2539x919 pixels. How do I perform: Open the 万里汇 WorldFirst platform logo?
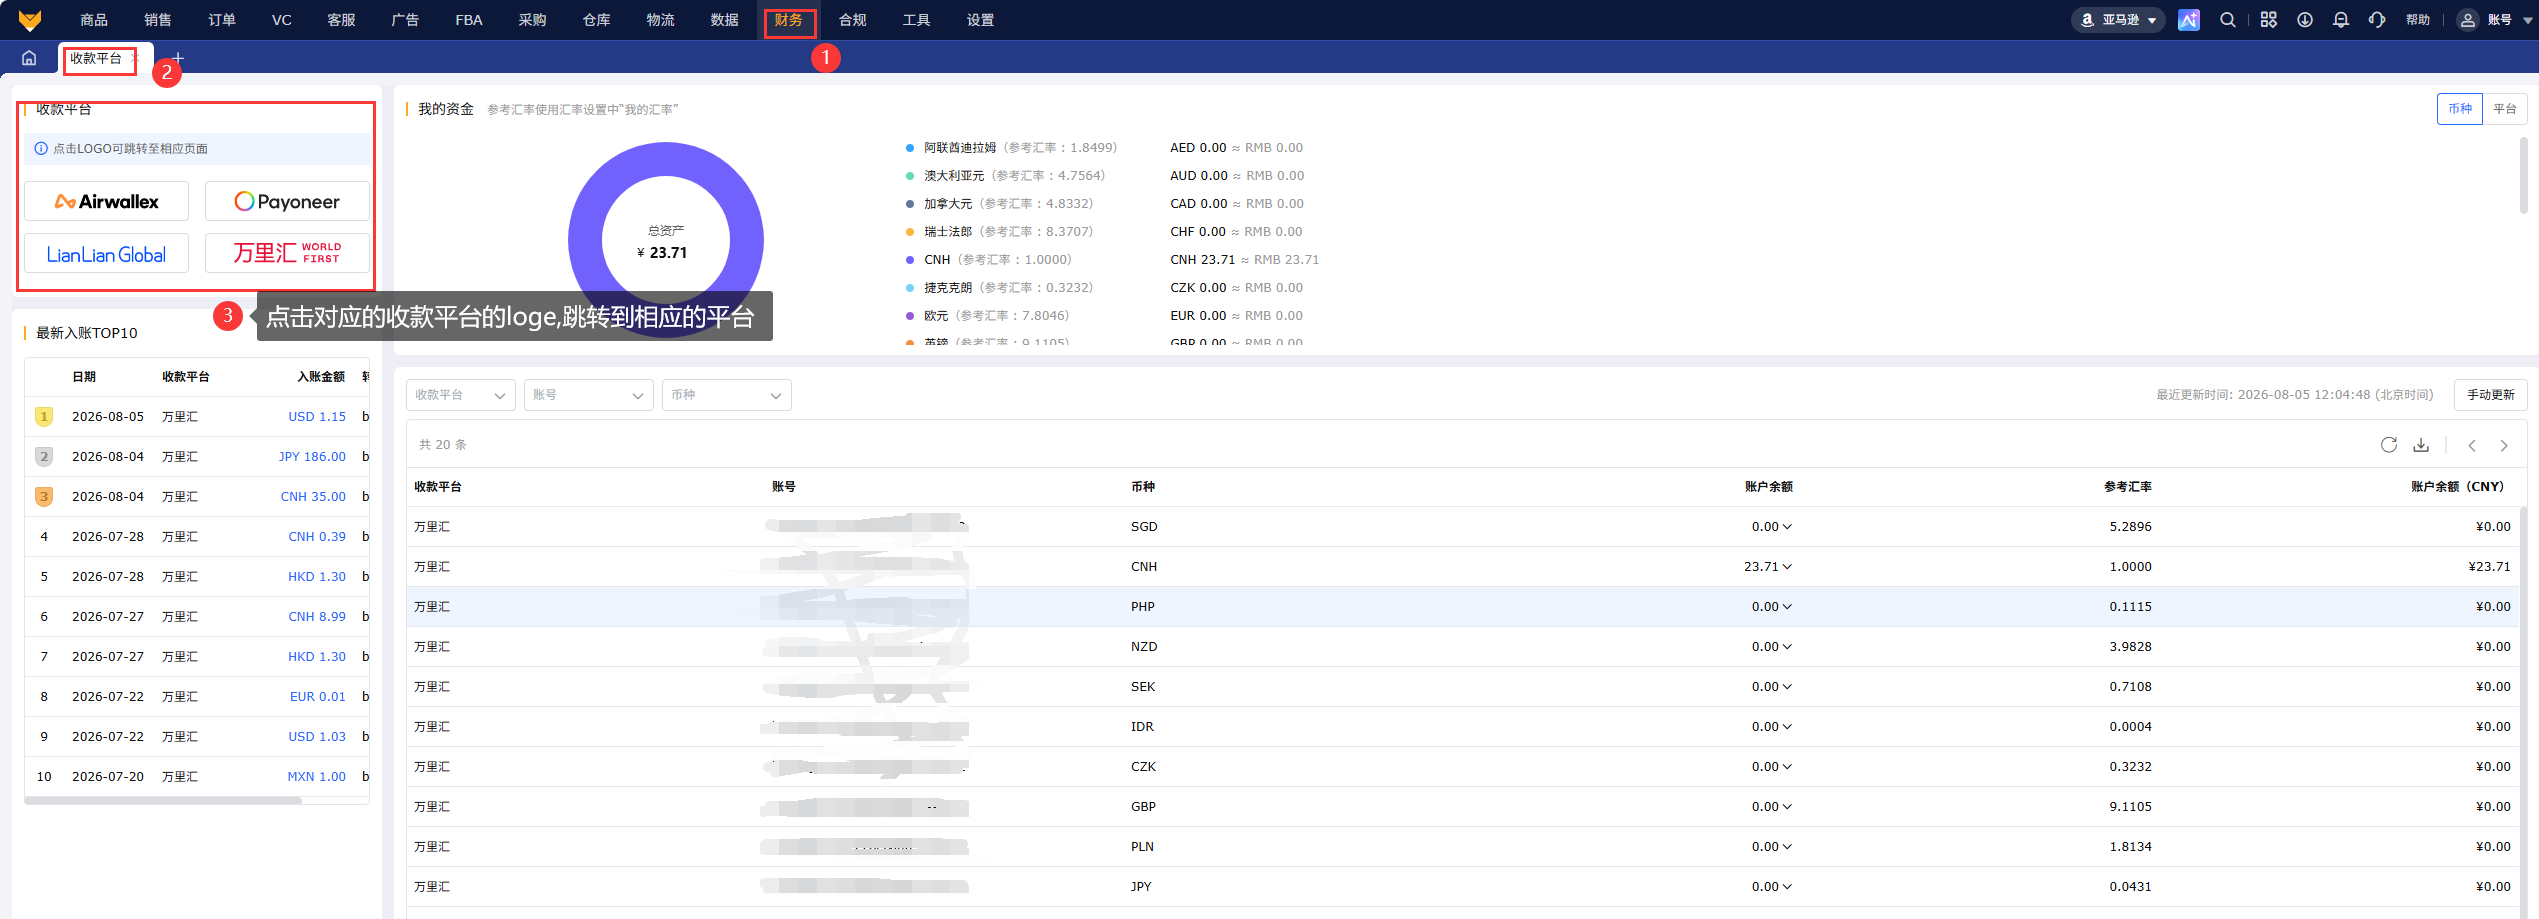click(287, 254)
